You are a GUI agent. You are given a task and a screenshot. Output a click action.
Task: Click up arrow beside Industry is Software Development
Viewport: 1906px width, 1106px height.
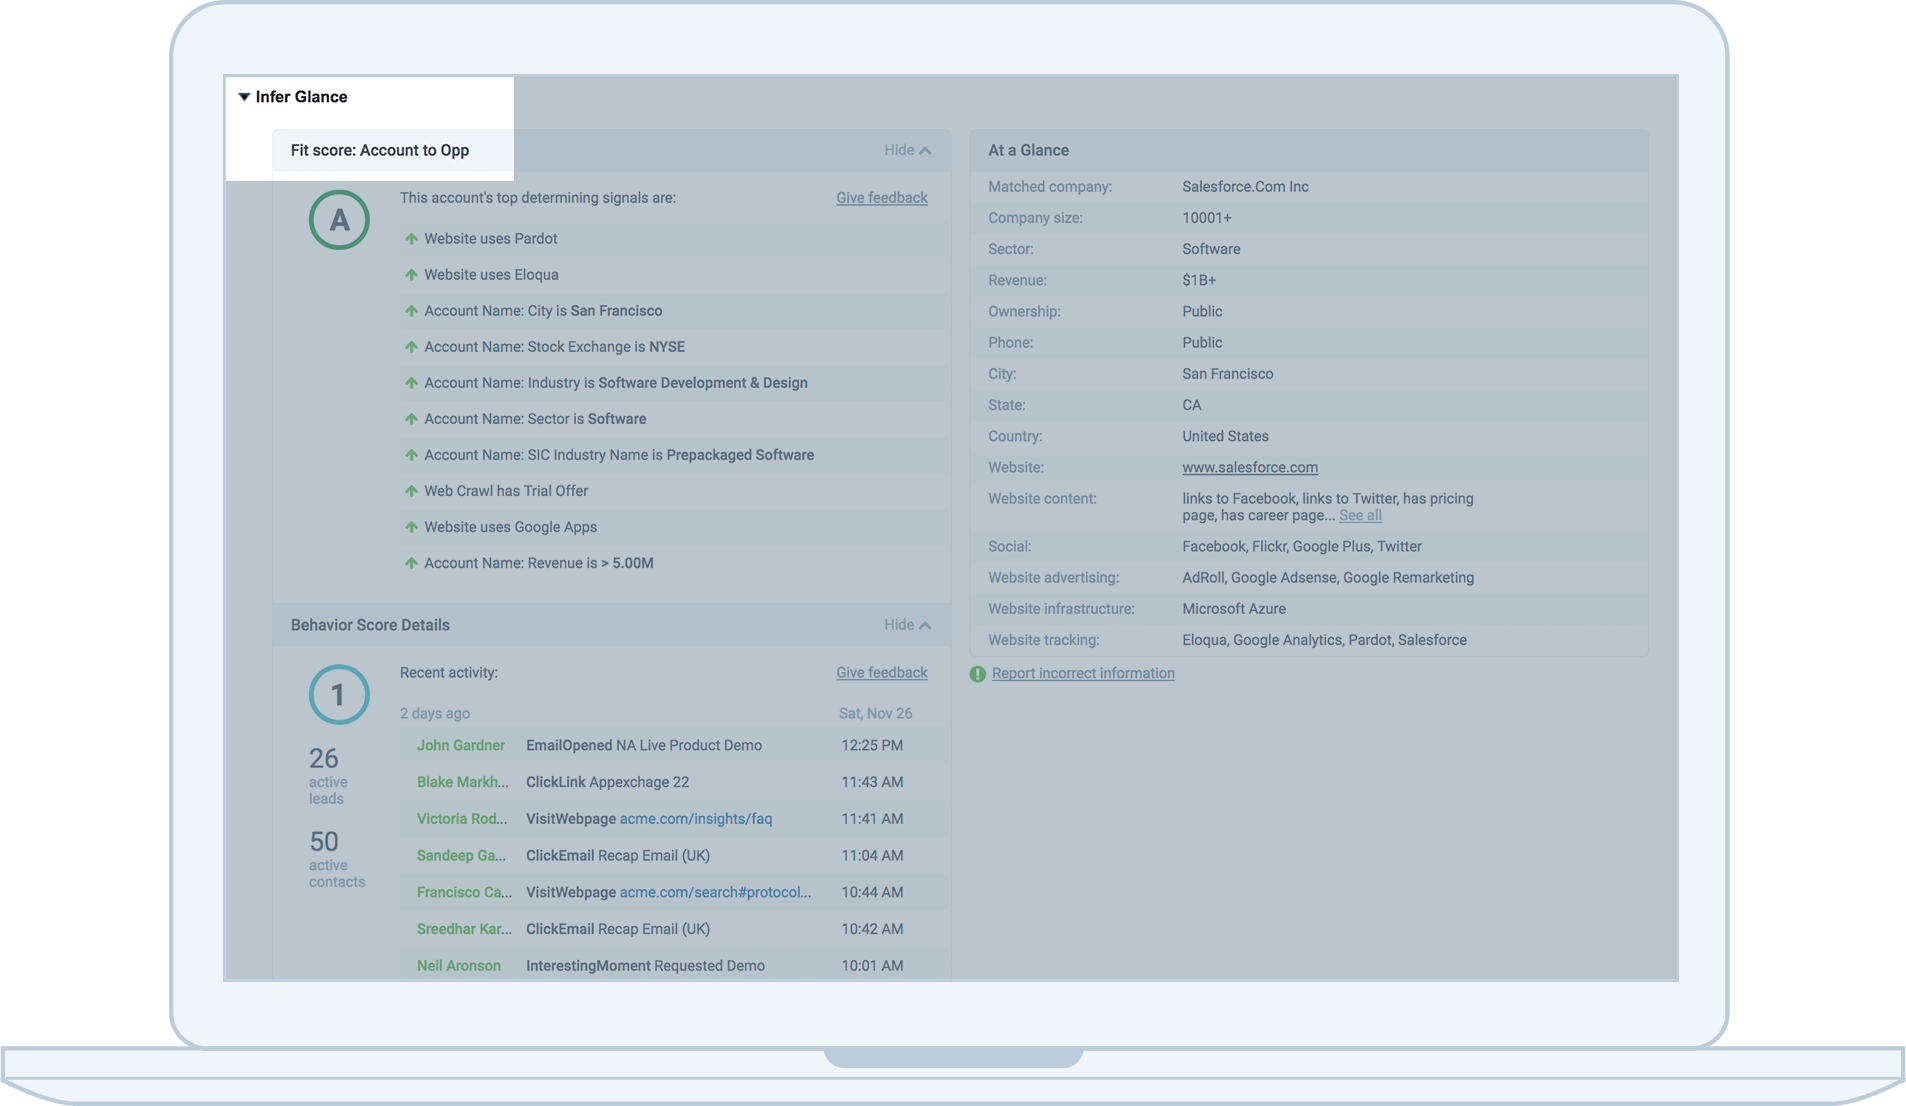tap(411, 383)
